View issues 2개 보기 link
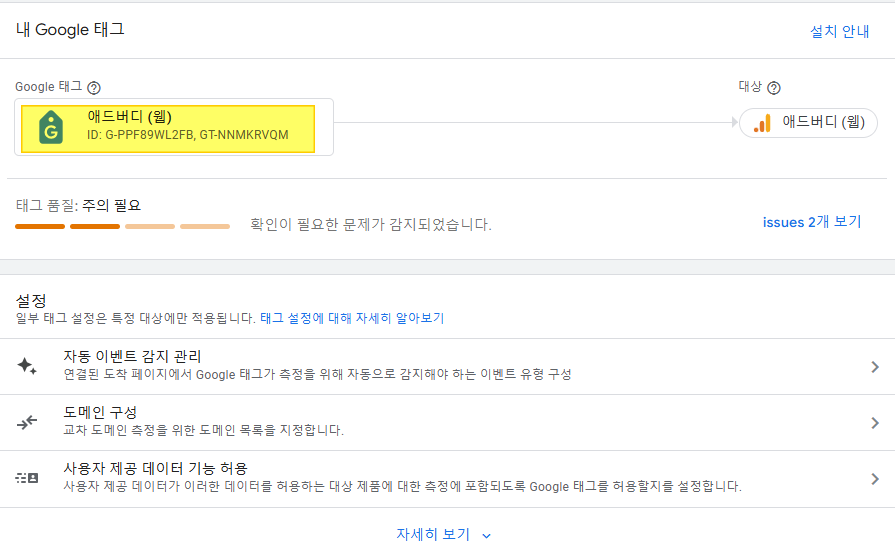 (812, 222)
